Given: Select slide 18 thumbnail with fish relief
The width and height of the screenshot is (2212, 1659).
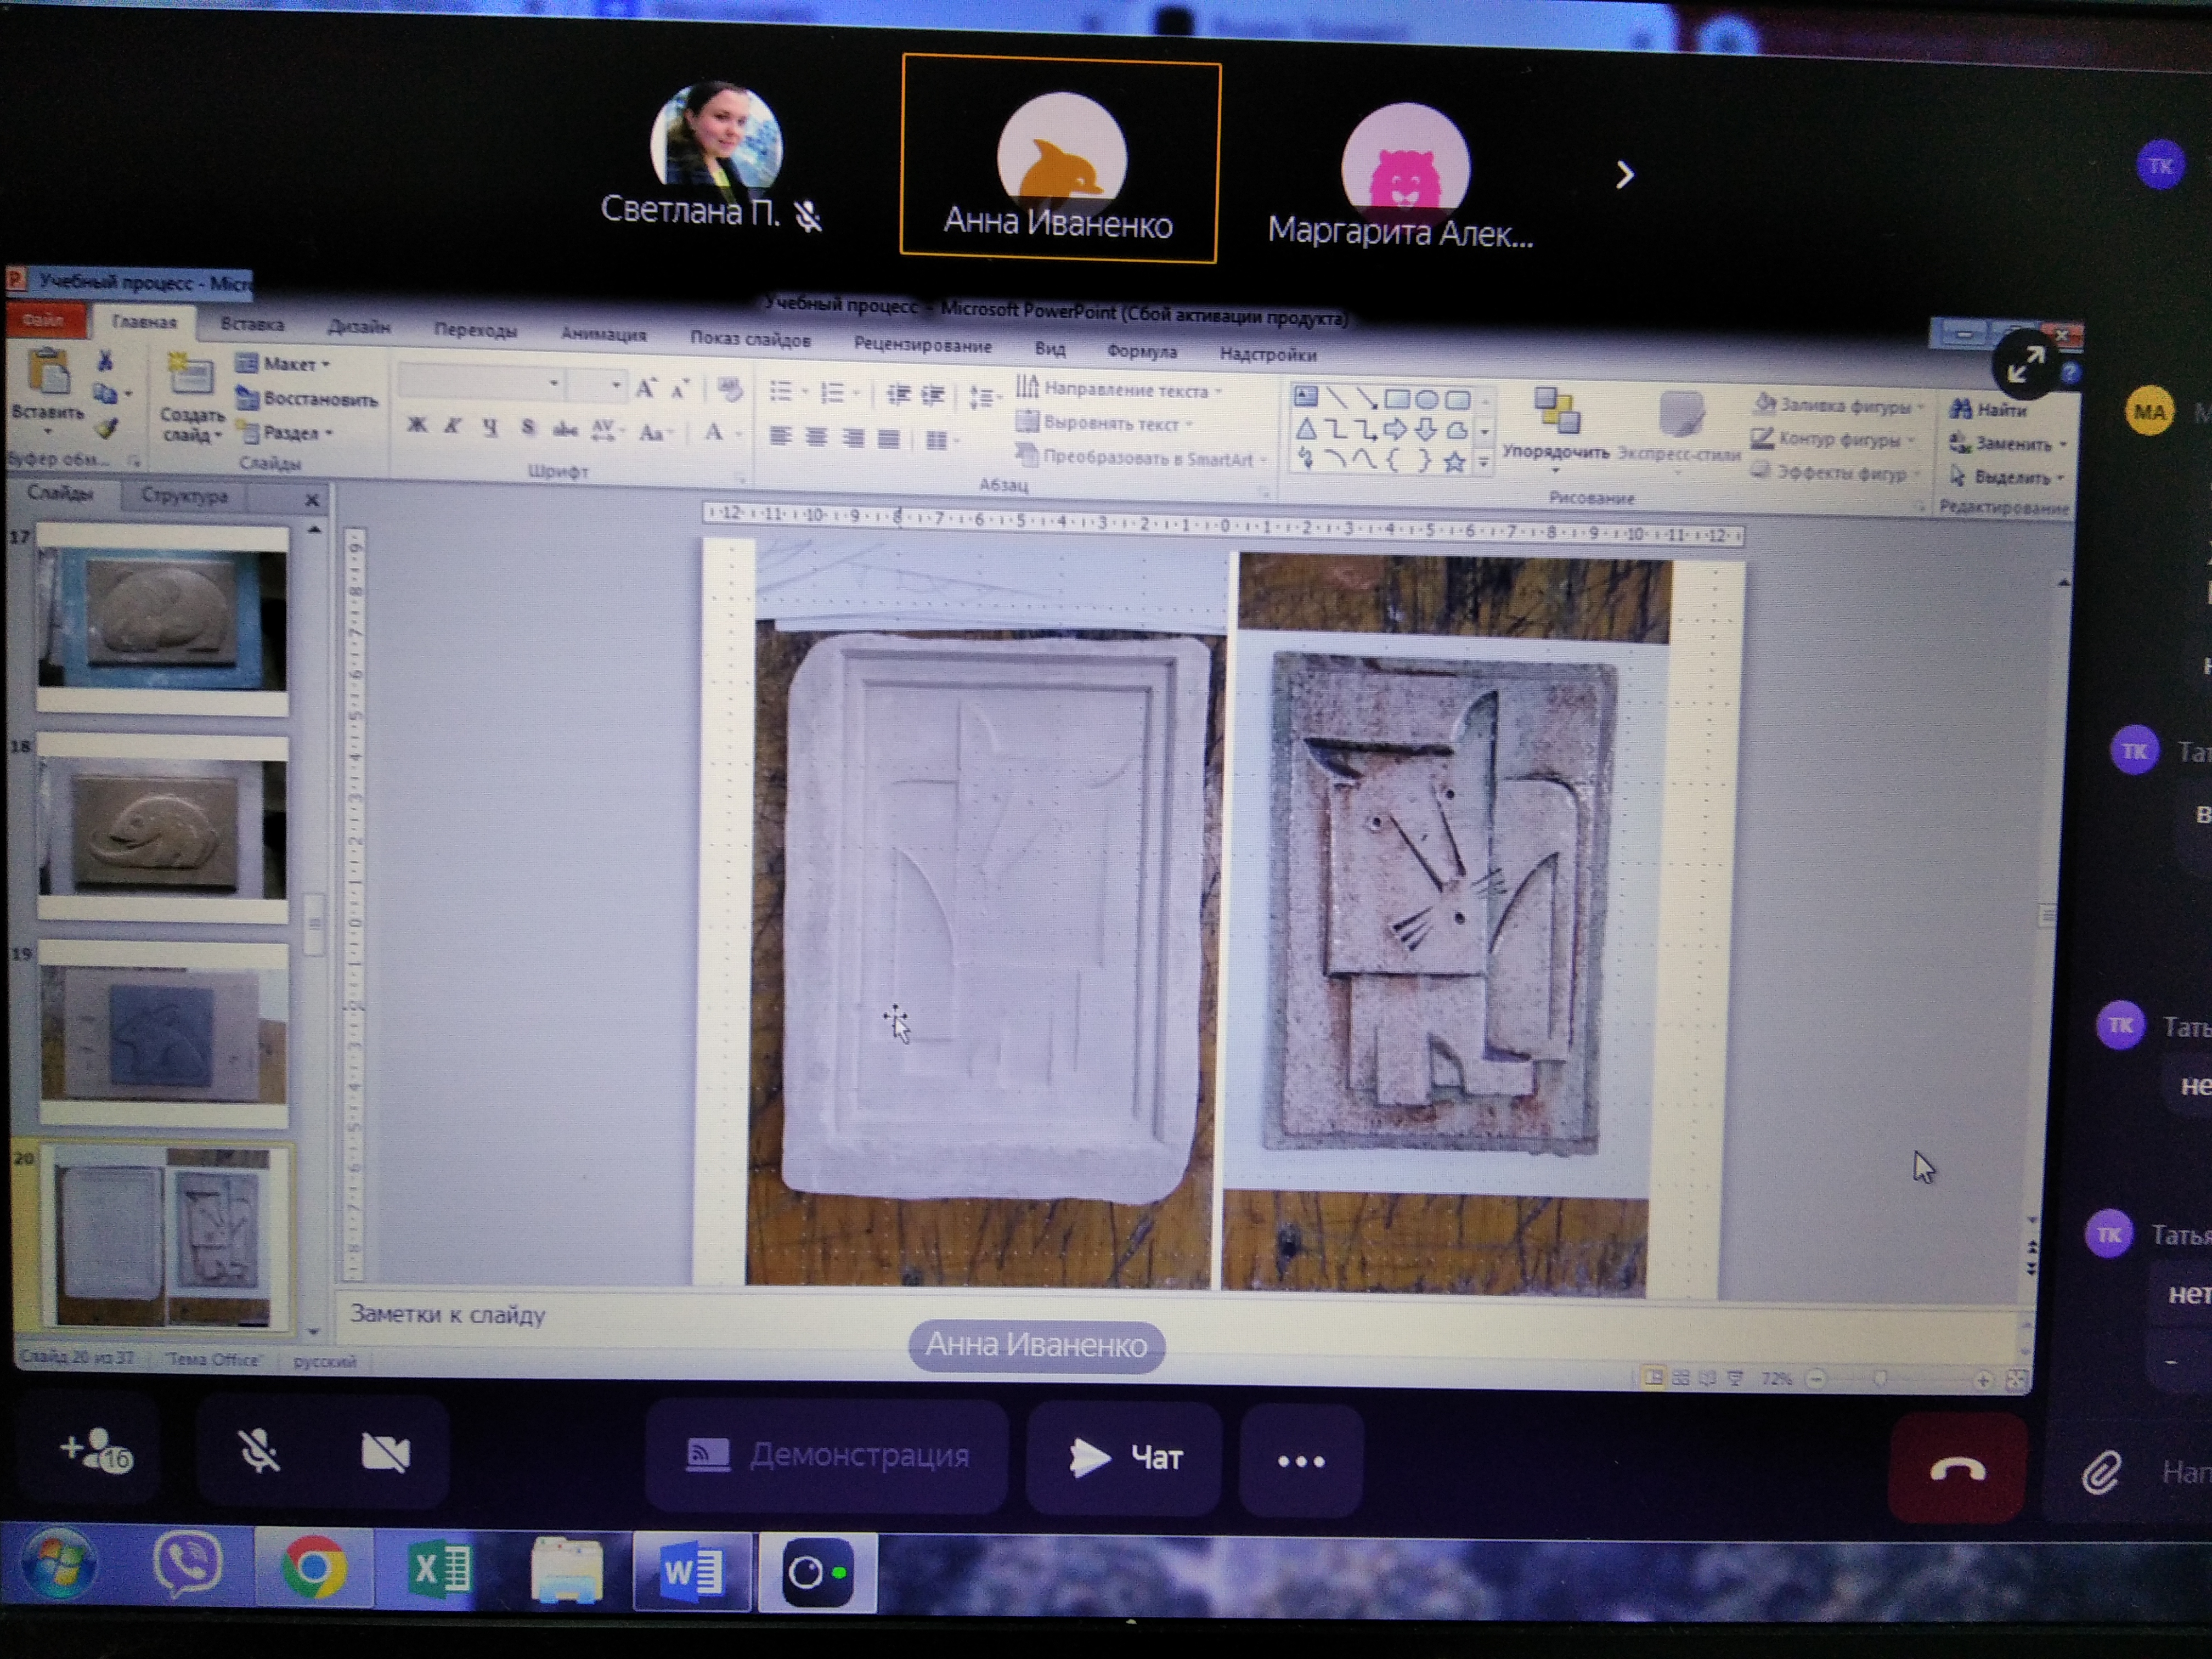Looking at the screenshot, I should pyautogui.click(x=162, y=827).
